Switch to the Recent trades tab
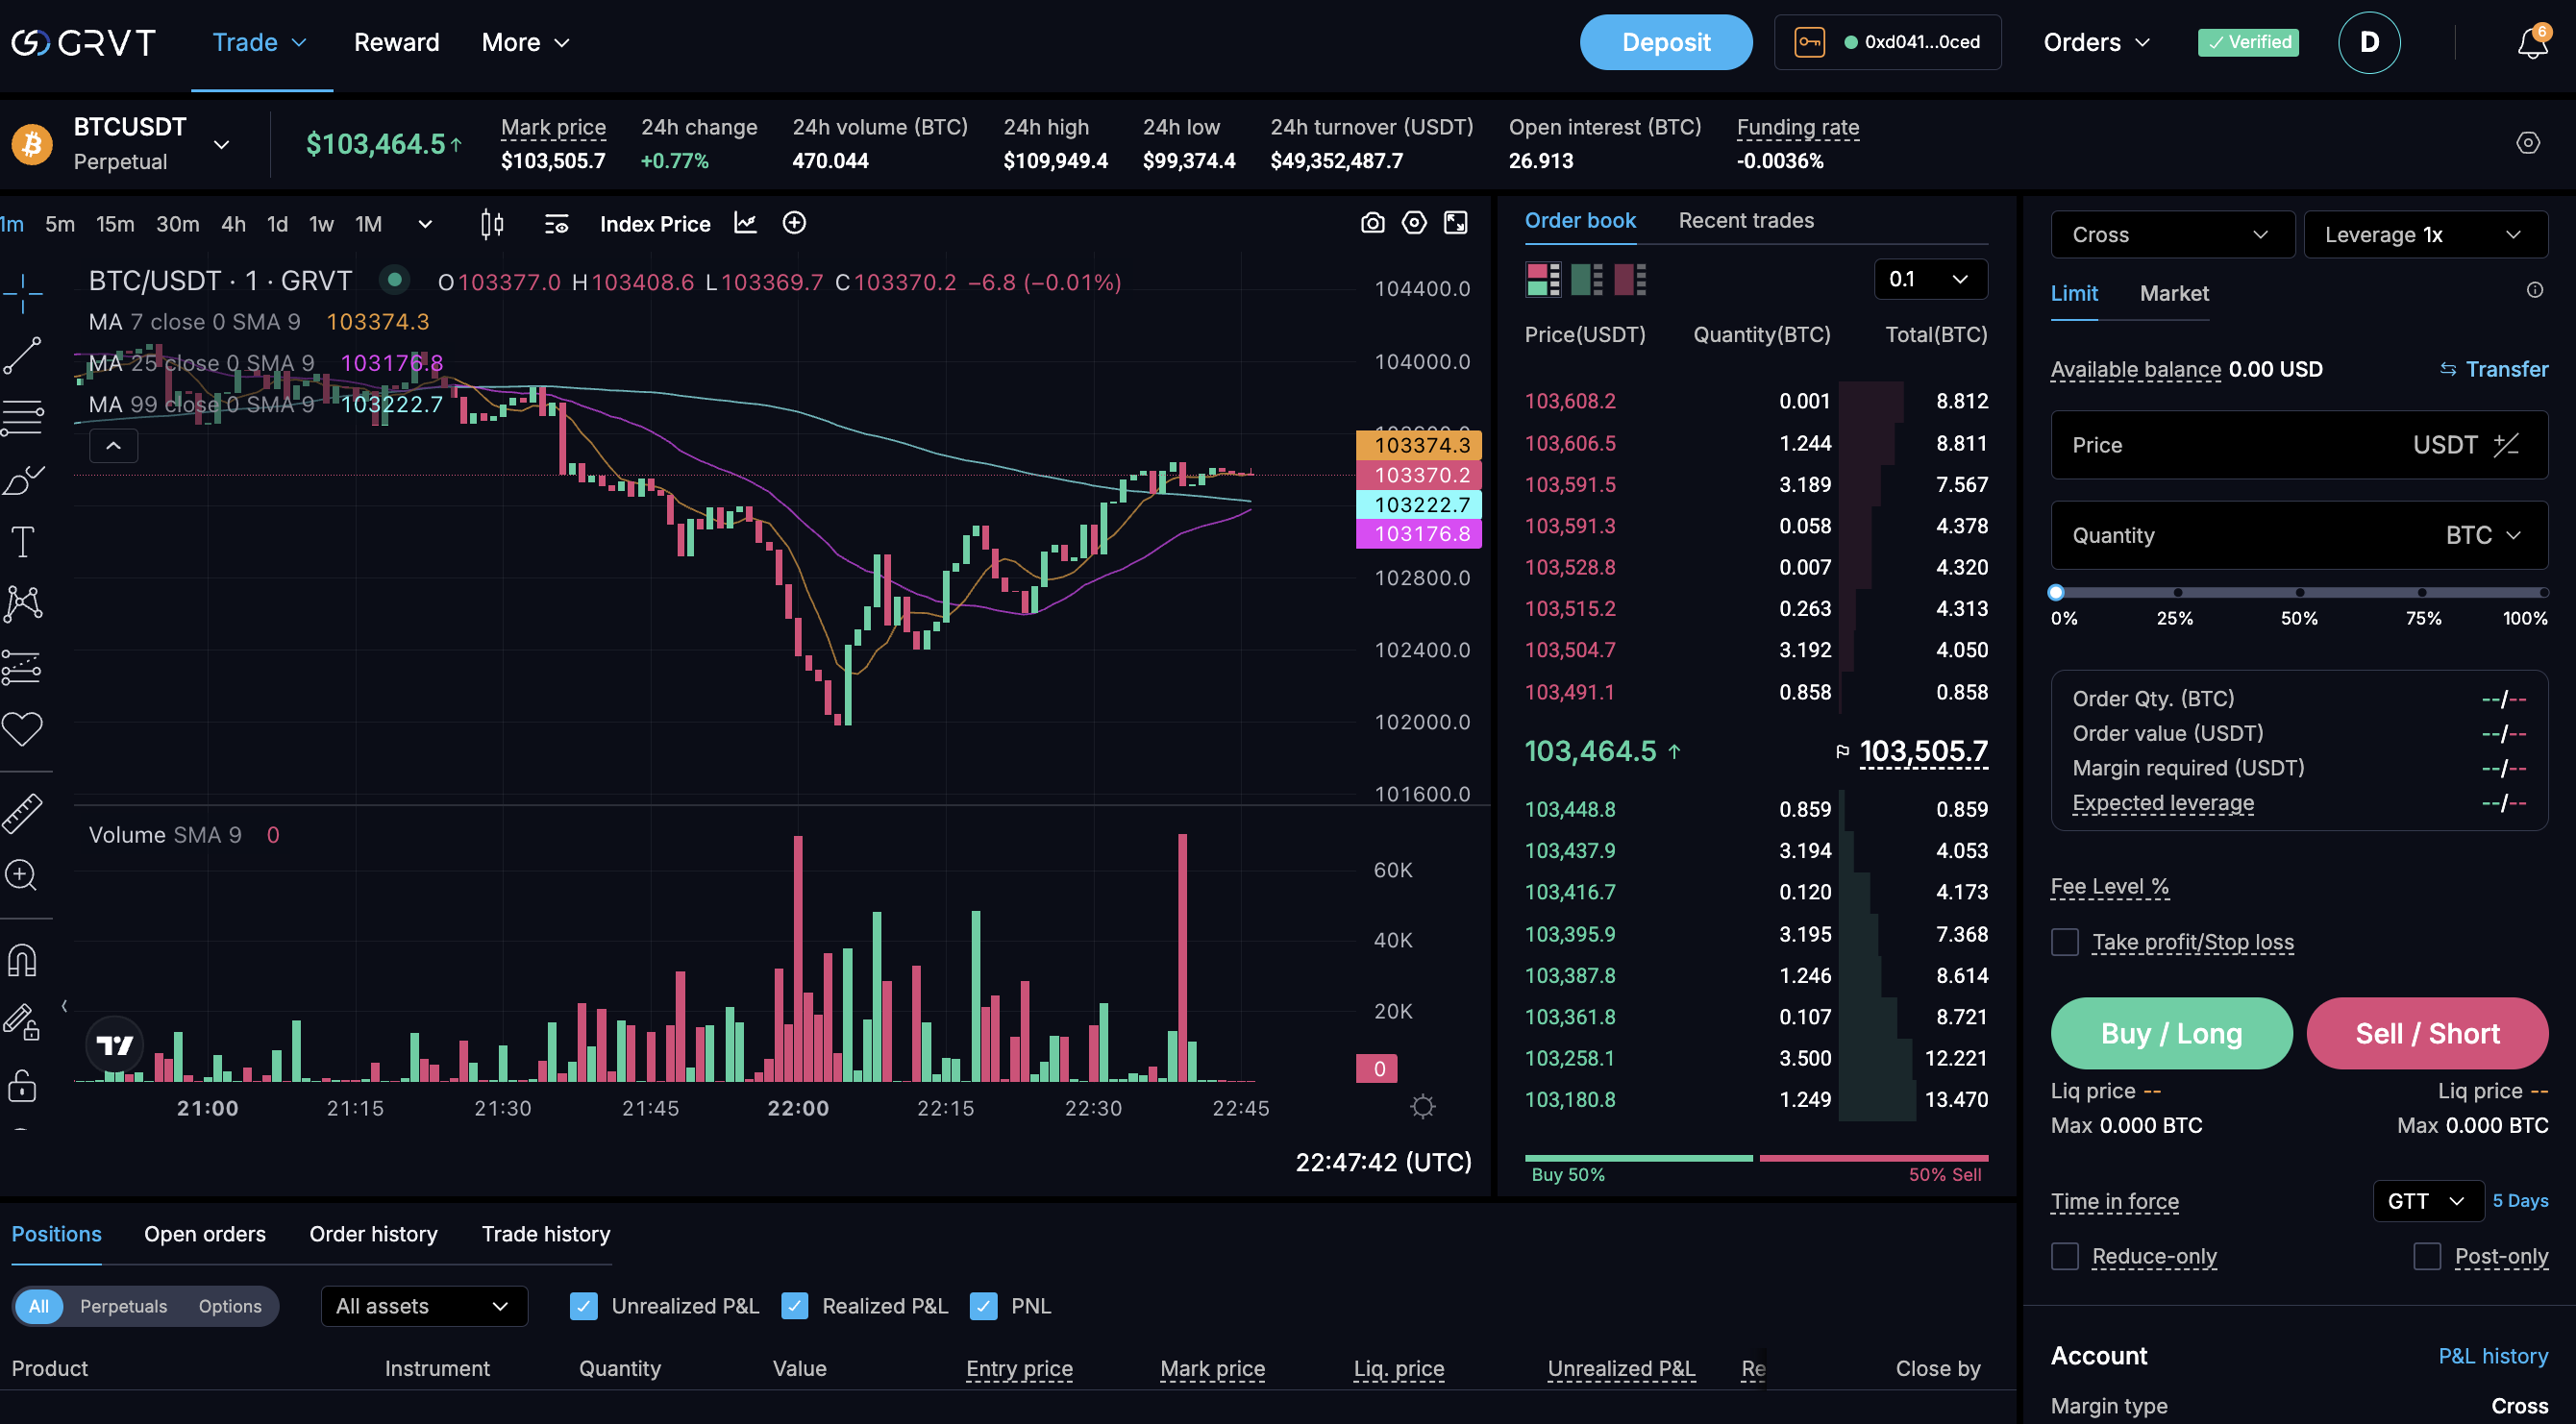 tap(1745, 221)
